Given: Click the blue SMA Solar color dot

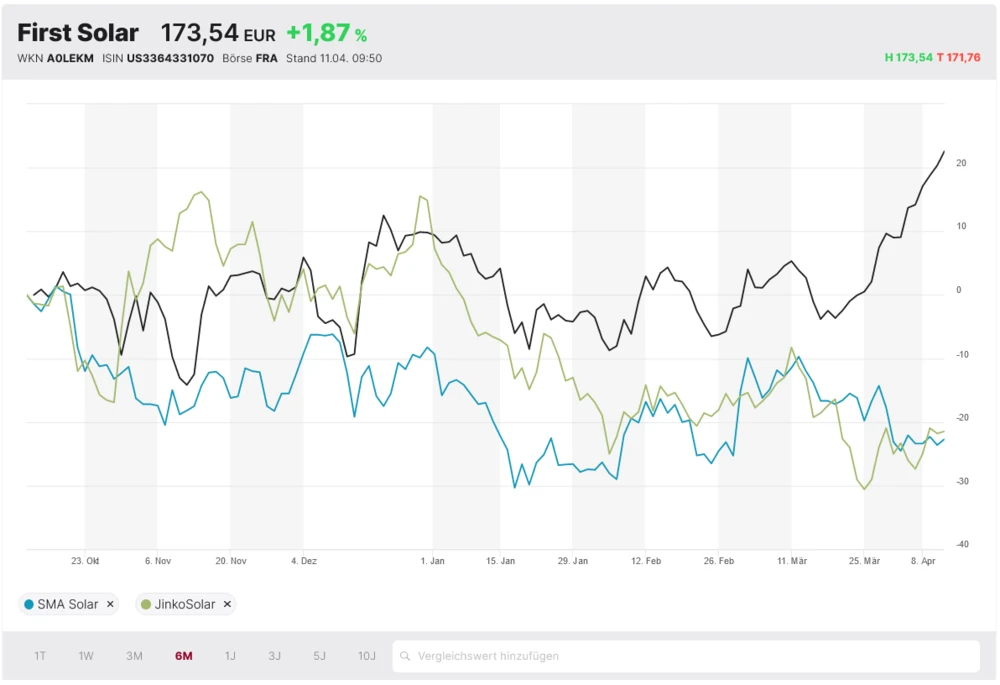Looking at the screenshot, I should (29, 604).
